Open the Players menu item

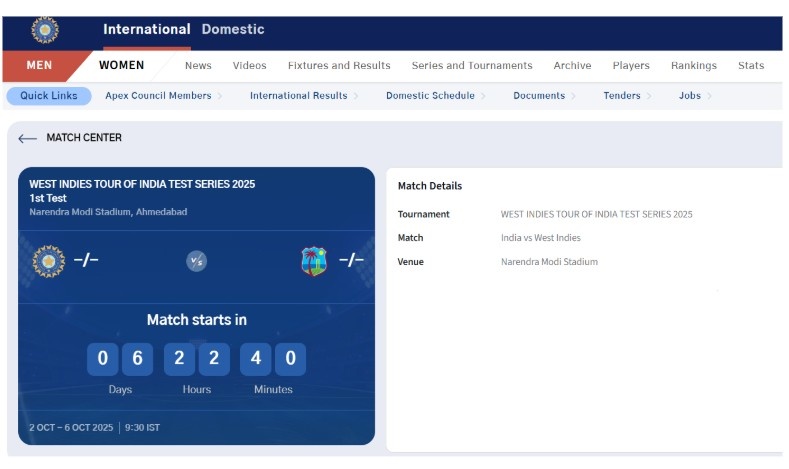[631, 65]
